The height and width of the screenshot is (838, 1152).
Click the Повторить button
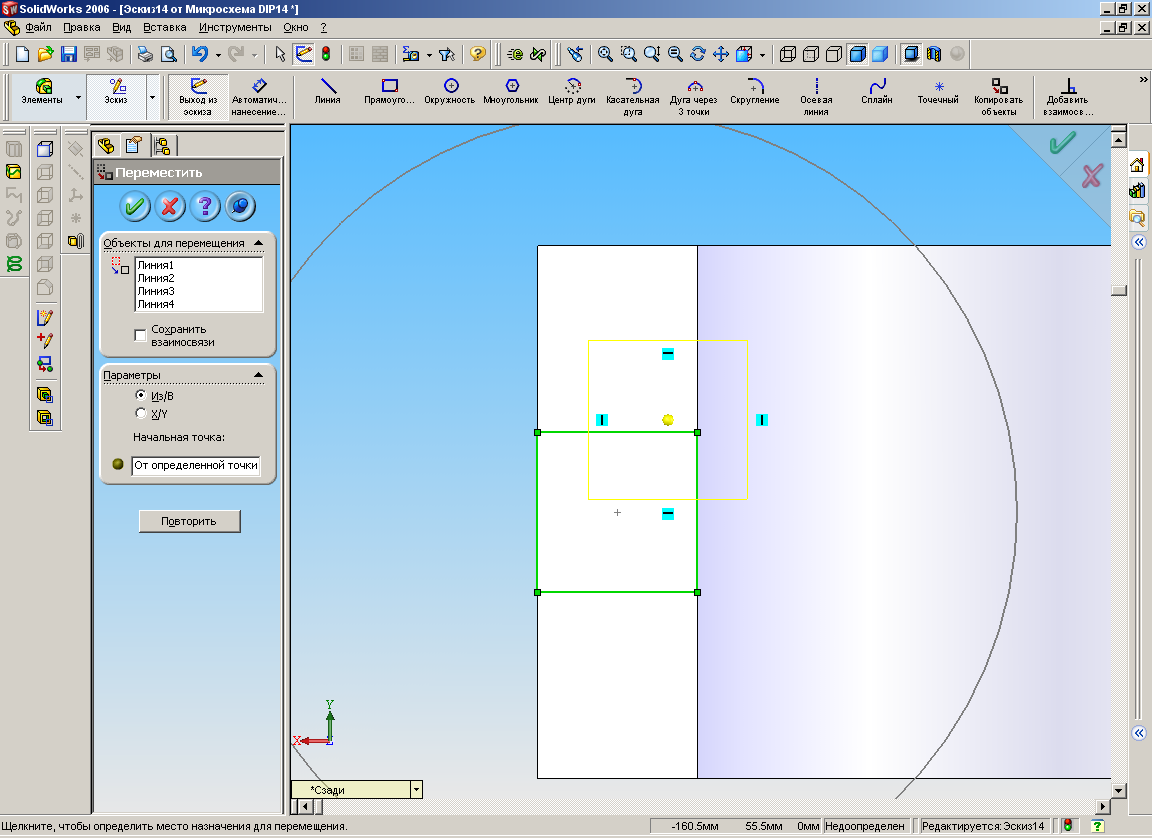(190, 521)
